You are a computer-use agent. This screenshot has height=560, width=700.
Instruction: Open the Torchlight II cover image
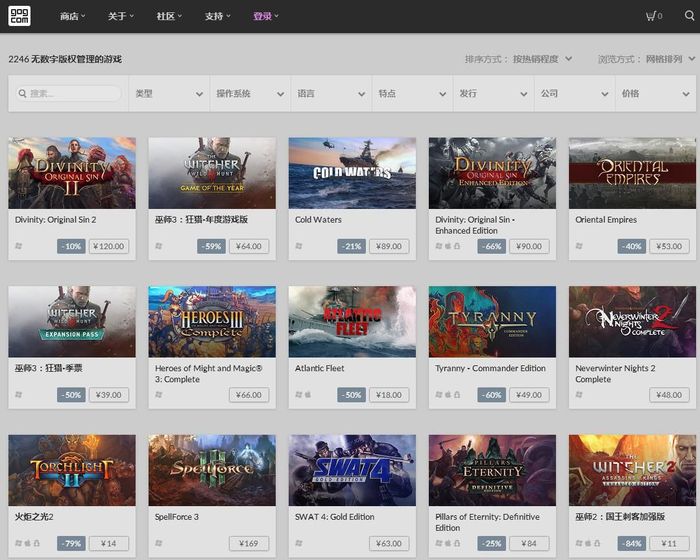click(x=72, y=470)
